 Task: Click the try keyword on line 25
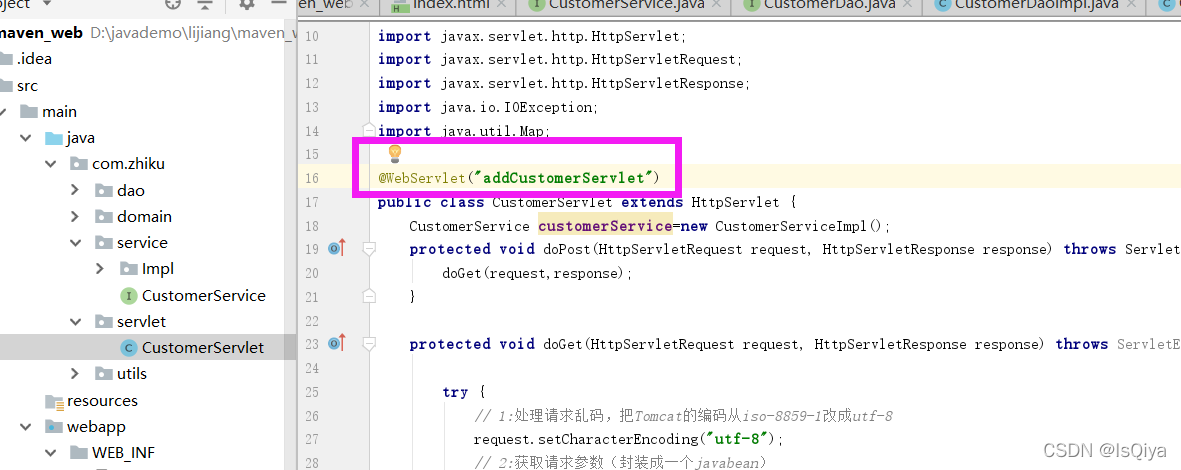click(x=455, y=392)
